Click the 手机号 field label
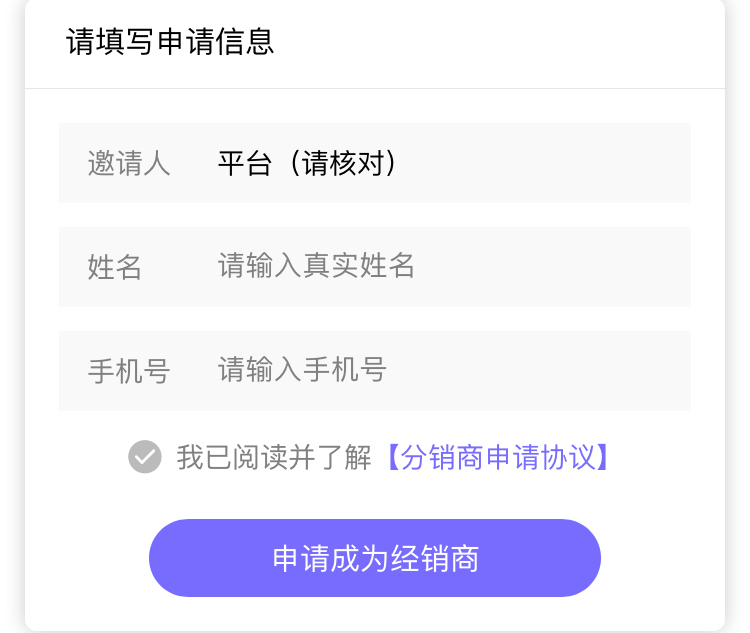The height and width of the screenshot is (633, 750). click(129, 371)
